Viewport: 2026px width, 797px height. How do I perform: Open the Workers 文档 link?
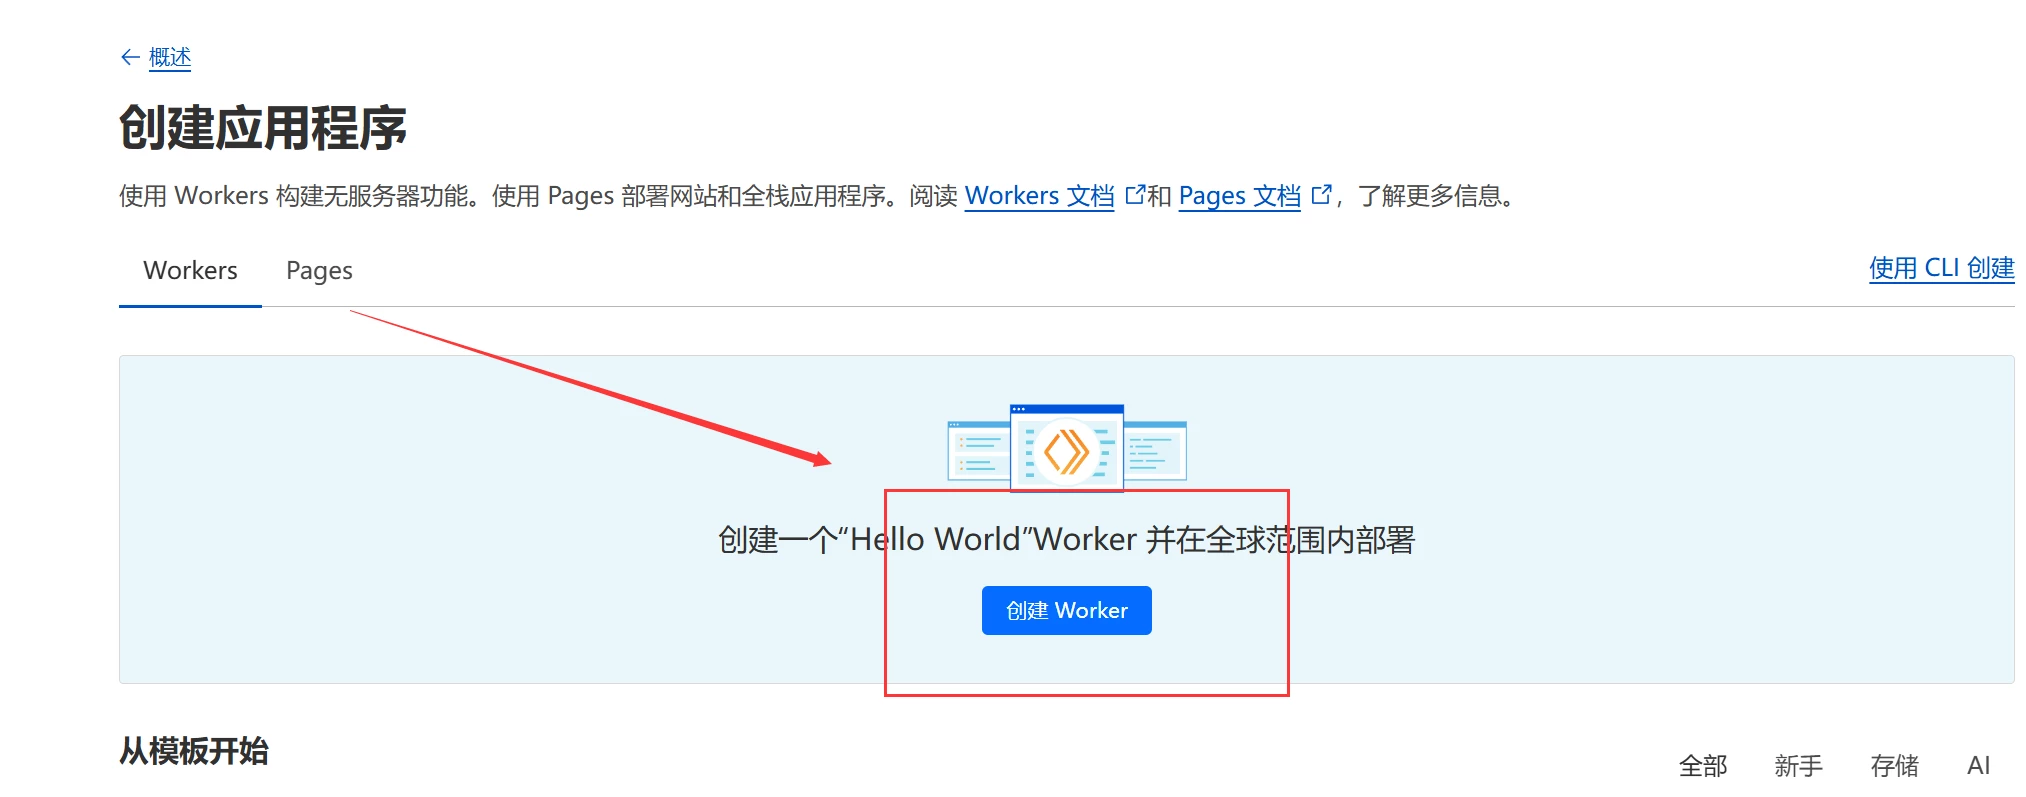[x=1039, y=196]
